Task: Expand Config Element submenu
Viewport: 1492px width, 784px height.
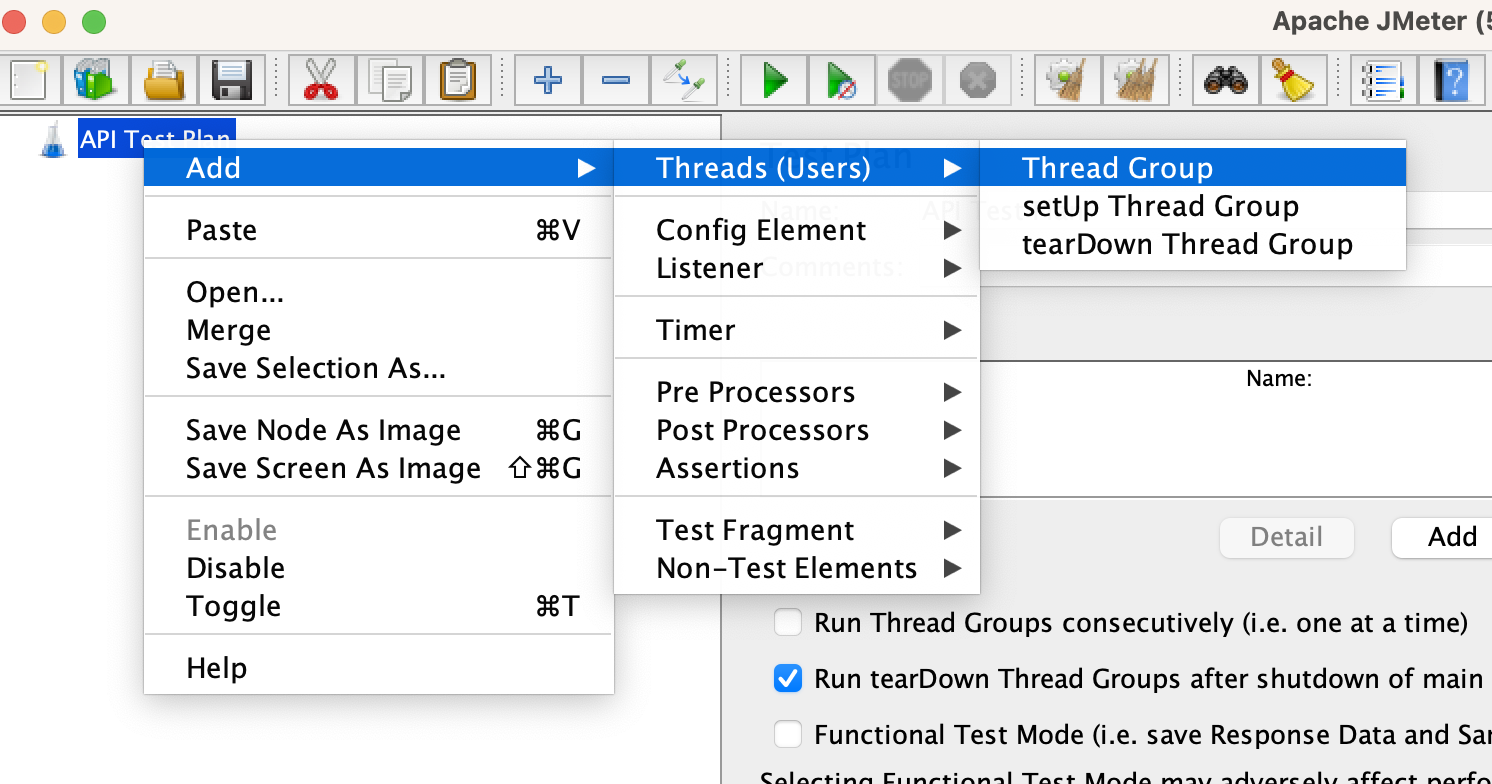Action: (x=796, y=230)
